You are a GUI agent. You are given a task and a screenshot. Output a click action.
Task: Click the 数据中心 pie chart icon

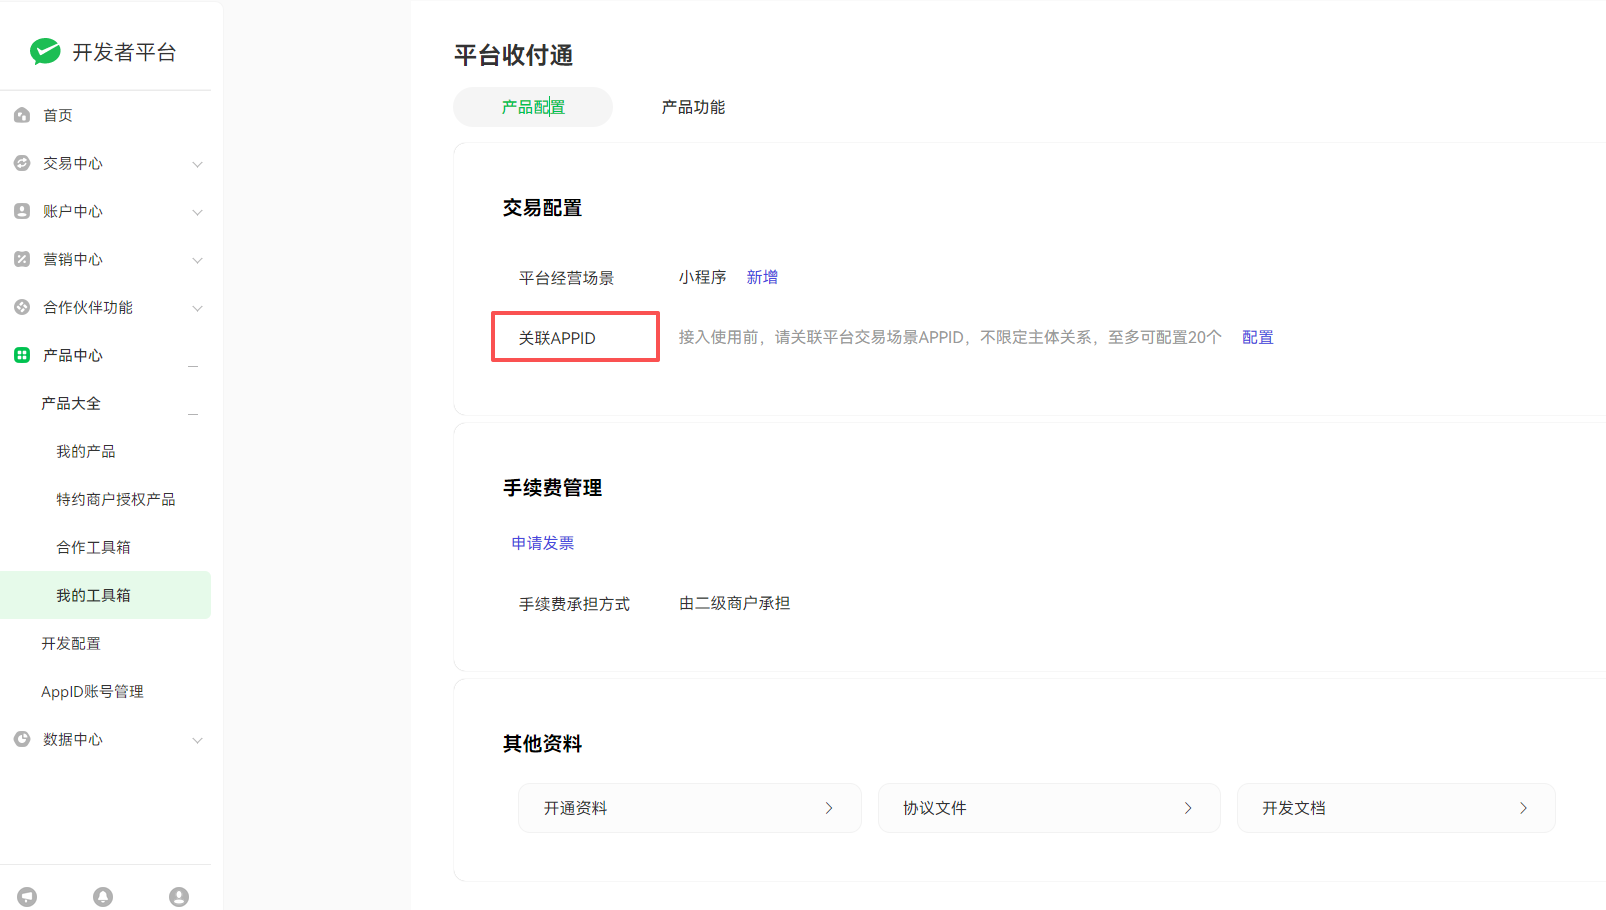[22, 739]
